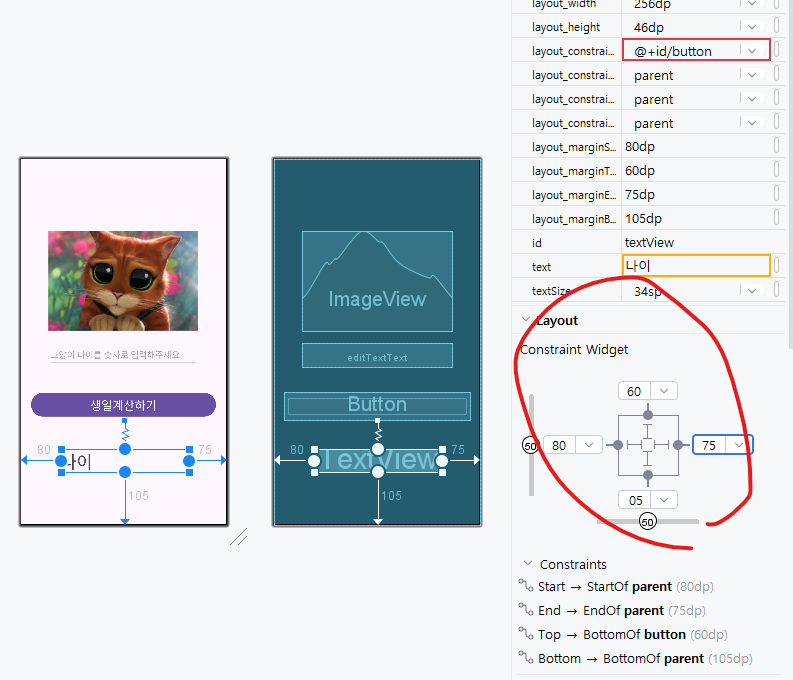The height and width of the screenshot is (680, 793).
Task: Select top anchor circle of 나이 TextView in design view
Action: [125, 449]
